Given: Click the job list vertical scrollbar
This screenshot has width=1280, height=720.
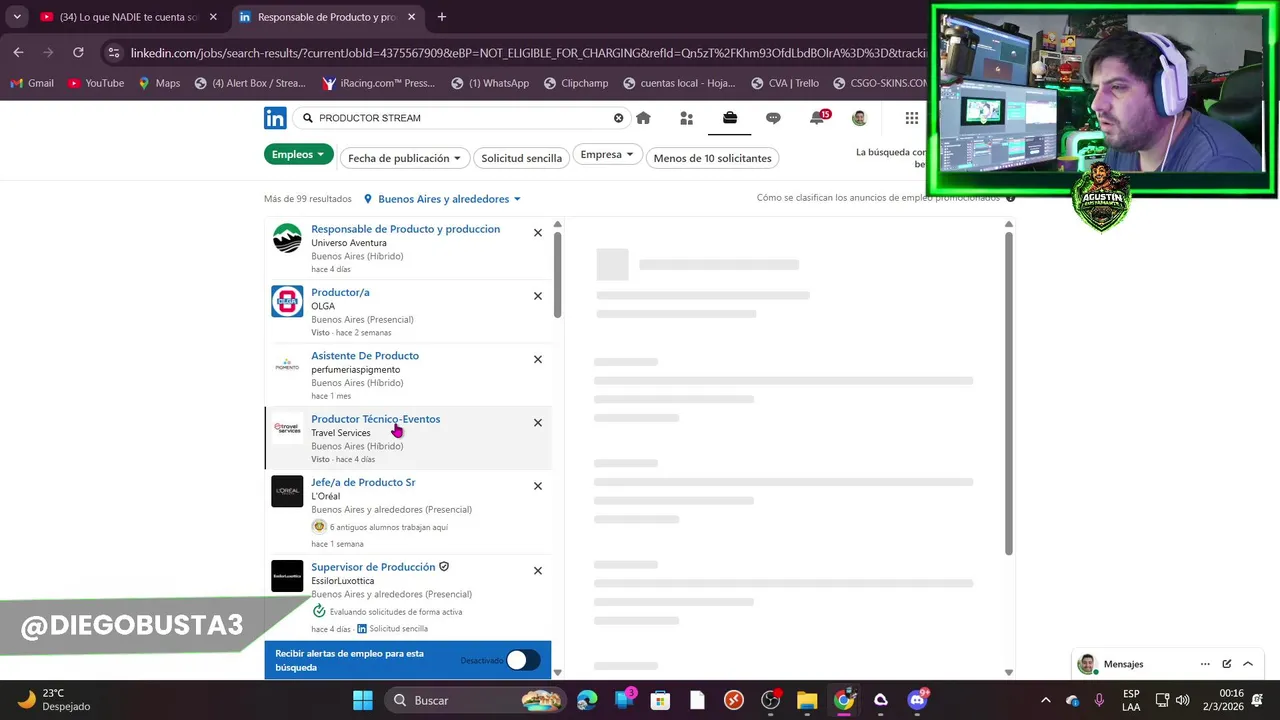Looking at the screenshot, I should pyautogui.click(x=558, y=275).
